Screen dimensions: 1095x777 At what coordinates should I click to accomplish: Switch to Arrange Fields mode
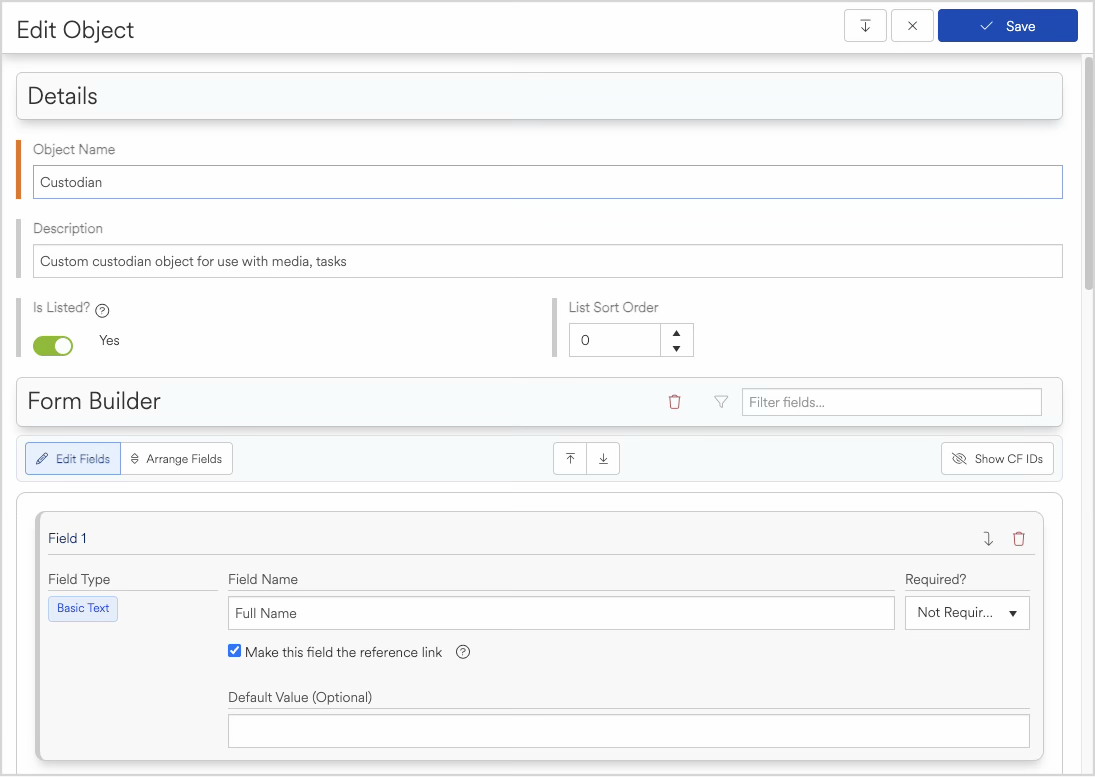pyautogui.click(x=177, y=459)
